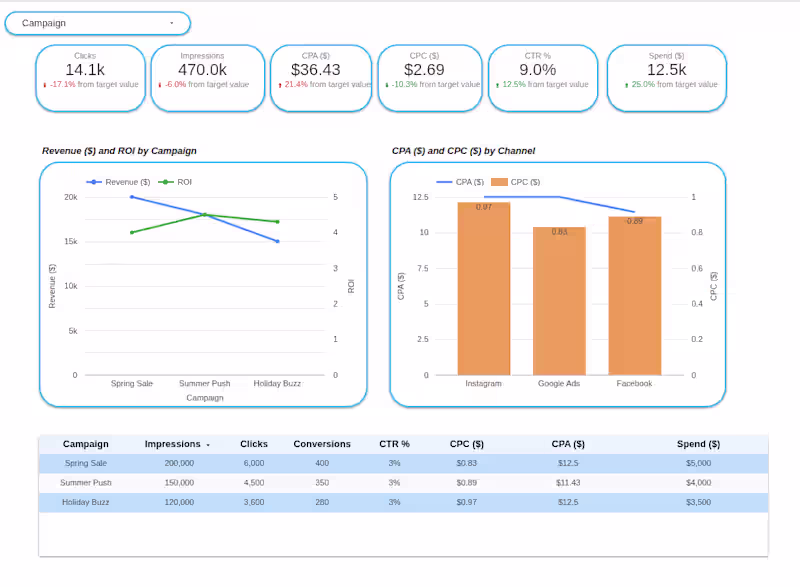Image resolution: width=800 pixels, height=587 pixels.
Task: Click the CPA and CPC by Channel title
Action: (463, 151)
